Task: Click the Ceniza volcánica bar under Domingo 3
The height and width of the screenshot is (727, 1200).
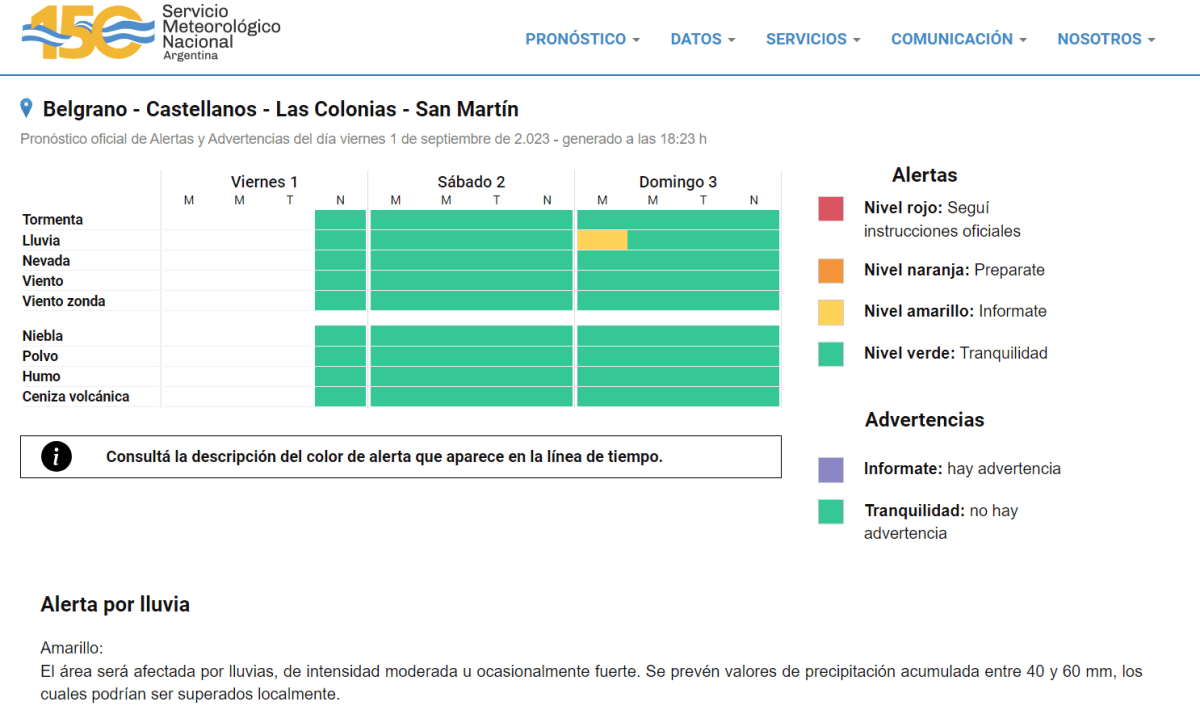Action: point(678,397)
